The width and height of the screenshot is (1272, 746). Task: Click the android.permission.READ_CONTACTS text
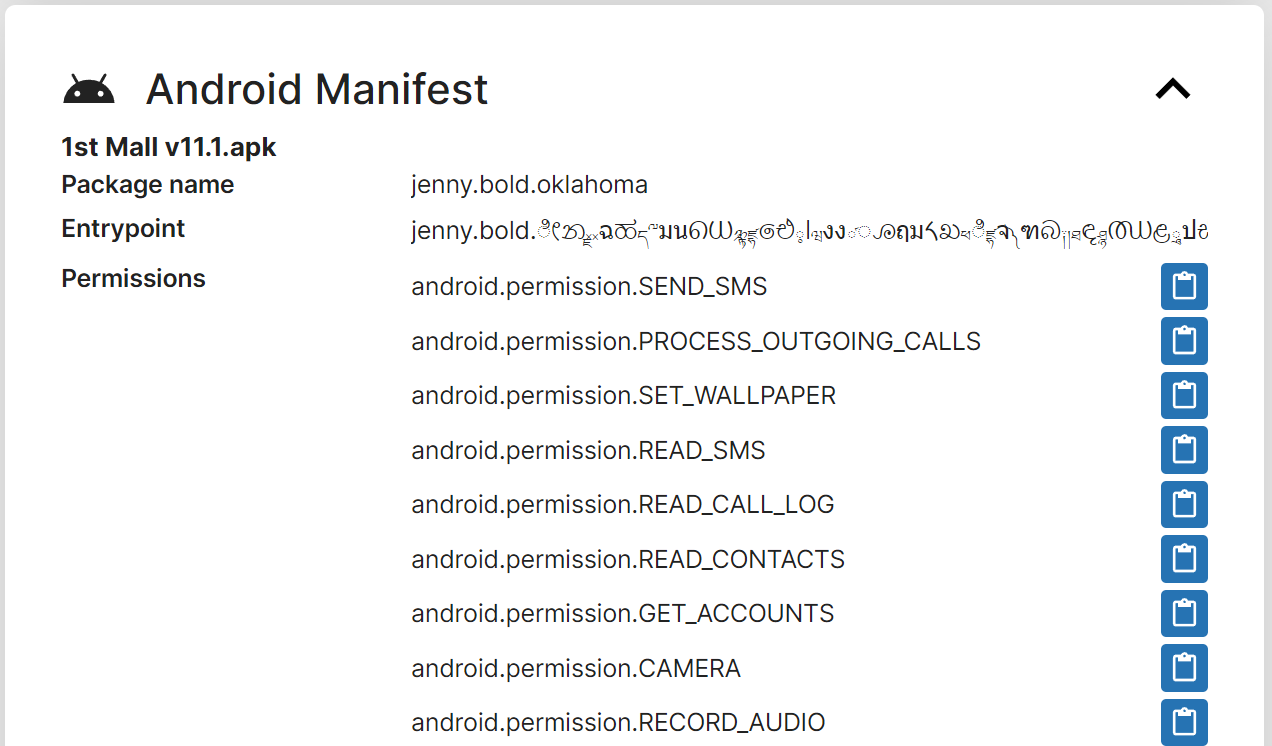(x=628, y=559)
